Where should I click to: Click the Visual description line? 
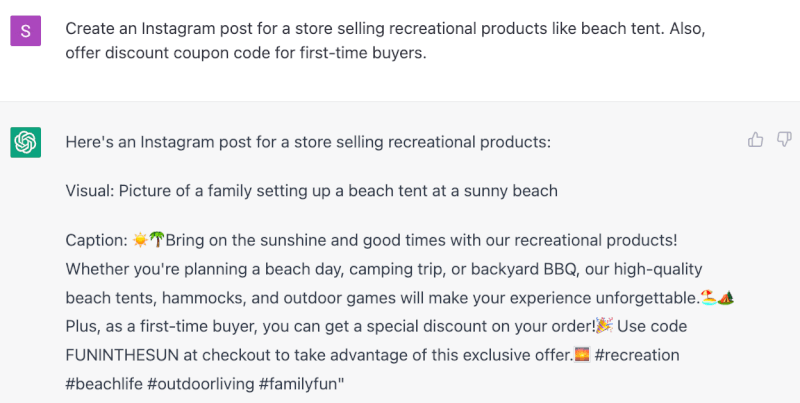311,191
